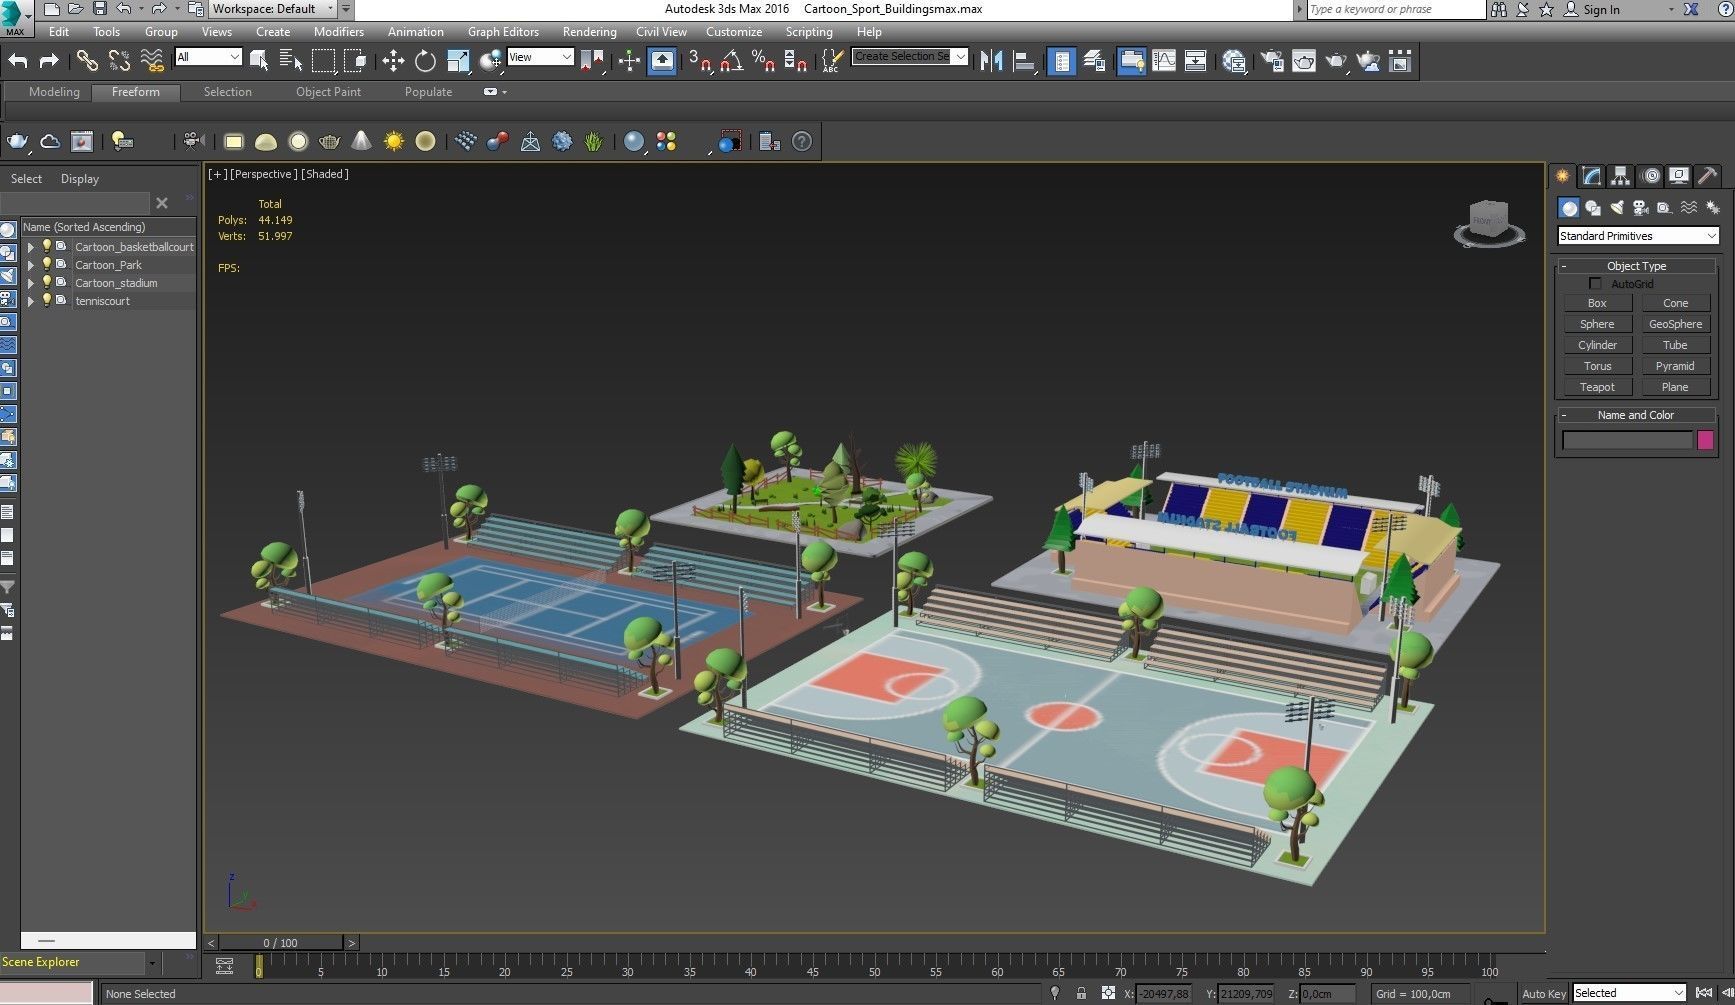Screen dimensions: 1735x1005
Task: Switch to the Modeling ribbon tab
Action: point(54,92)
